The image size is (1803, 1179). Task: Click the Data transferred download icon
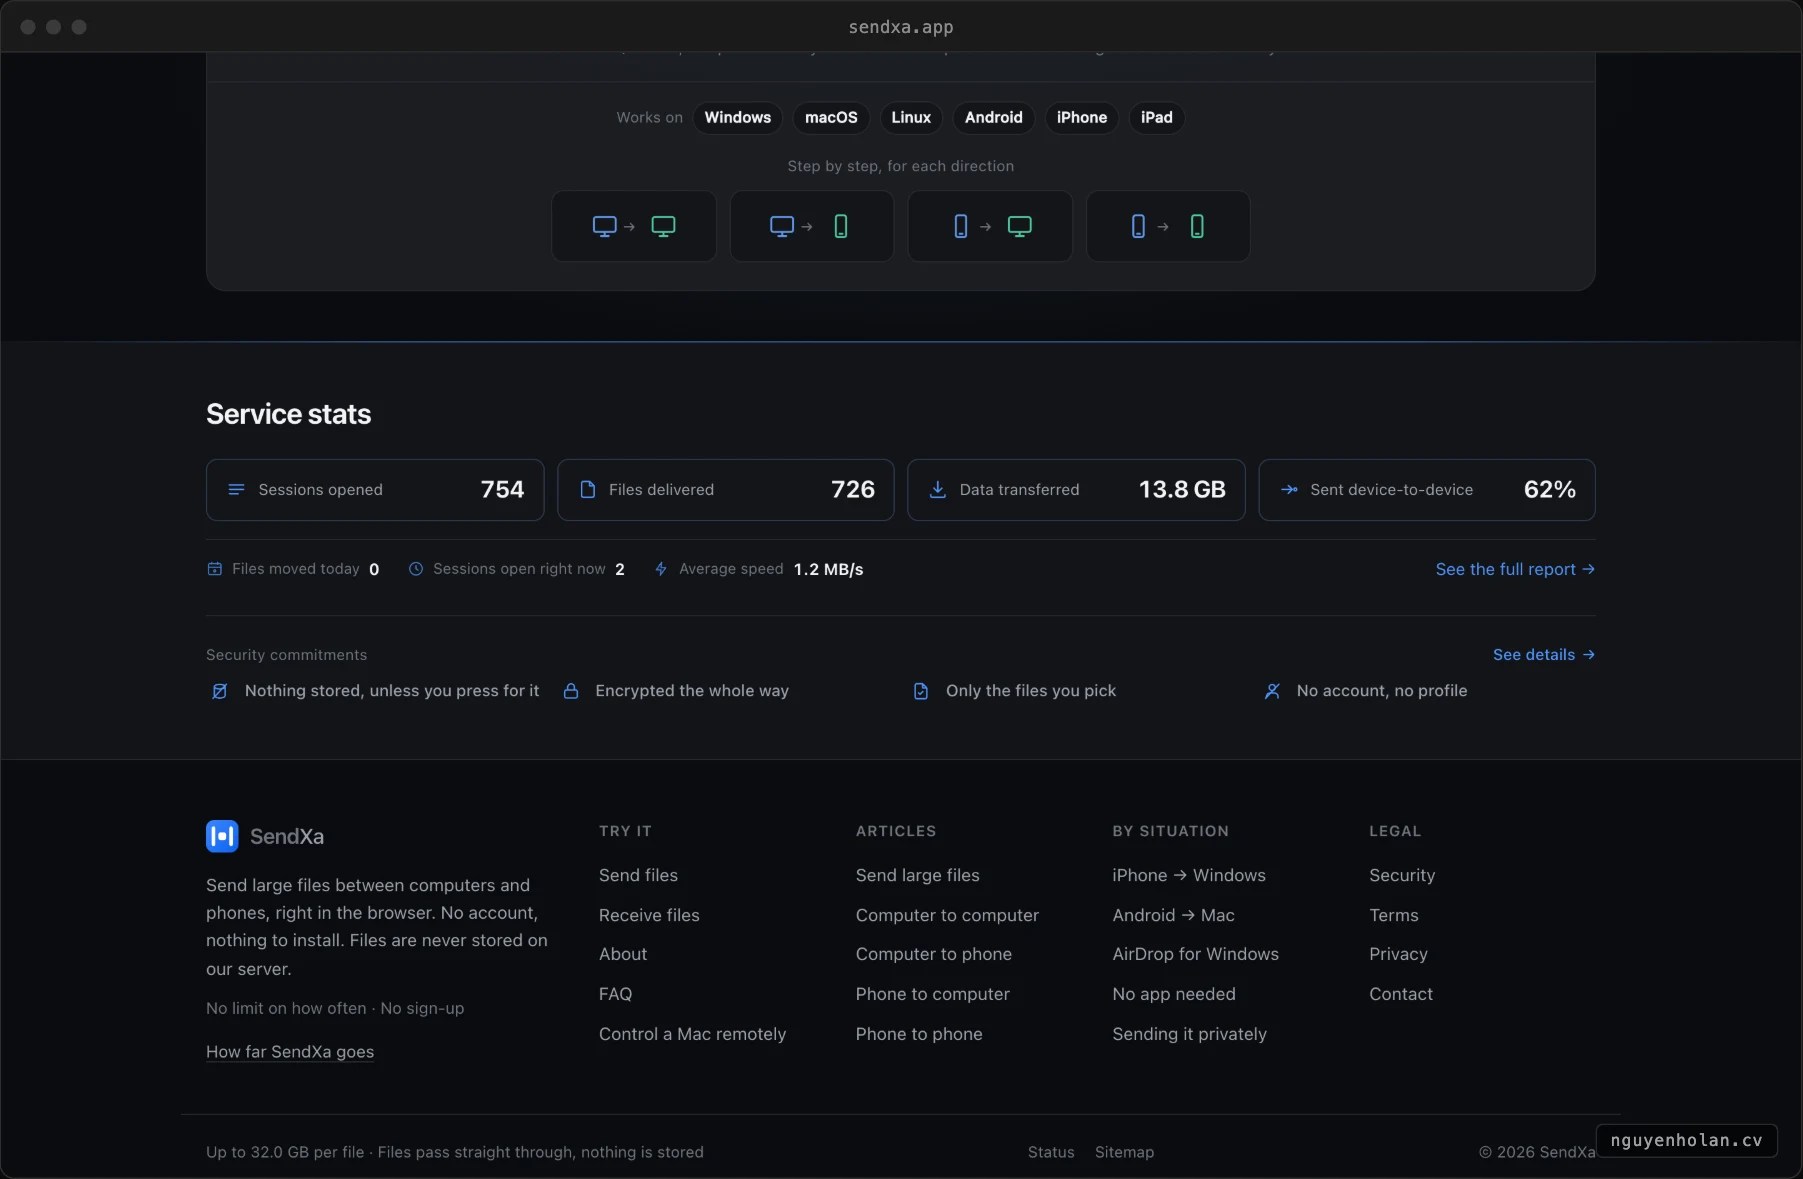click(x=938, y=490)
